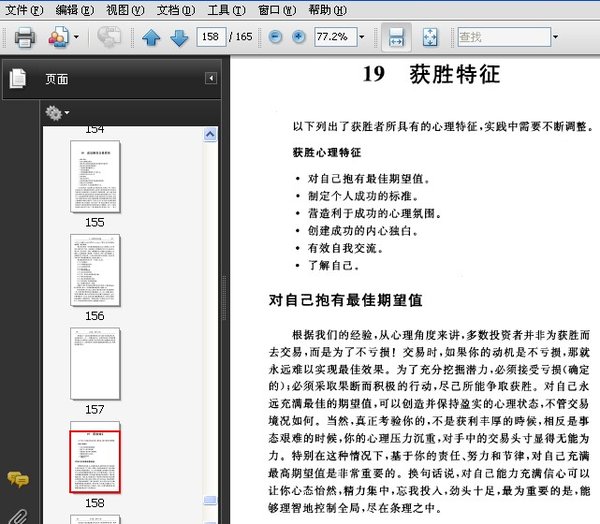Click the section heading 对自己抱有最佳期望值

pos(346,300)
